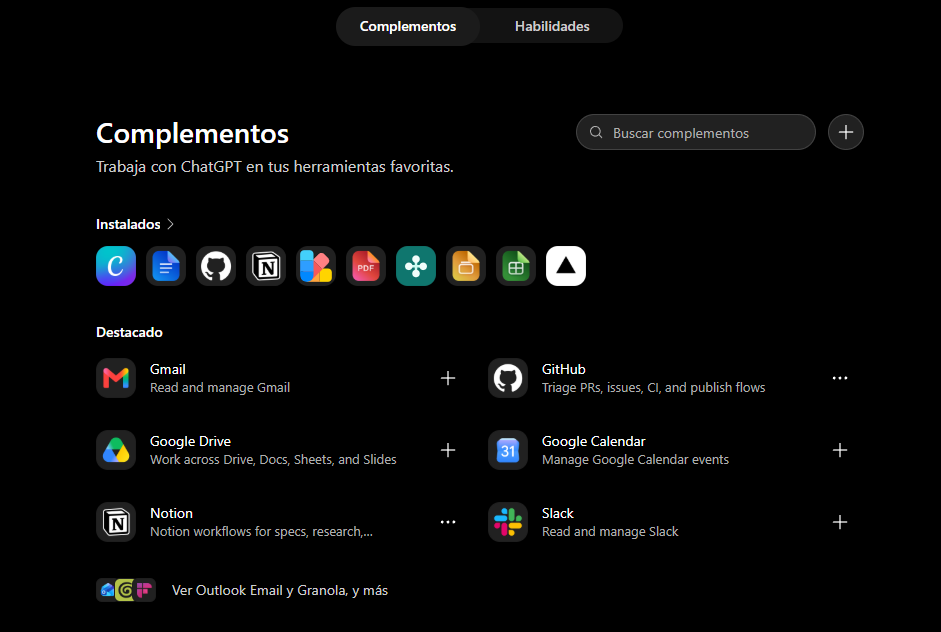The width and height of the screenshot is (941, 632).
Task: Open the installed orange slides plugin icon
Action: 466,266
